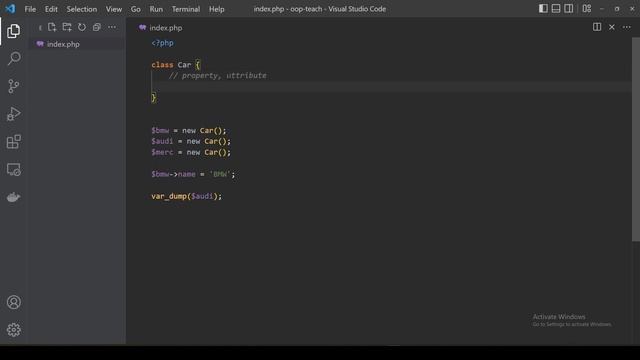Refresh the explorer file list
Image resolution: width=640 pixels, height=360 pixels.
(x=82, y=27)
